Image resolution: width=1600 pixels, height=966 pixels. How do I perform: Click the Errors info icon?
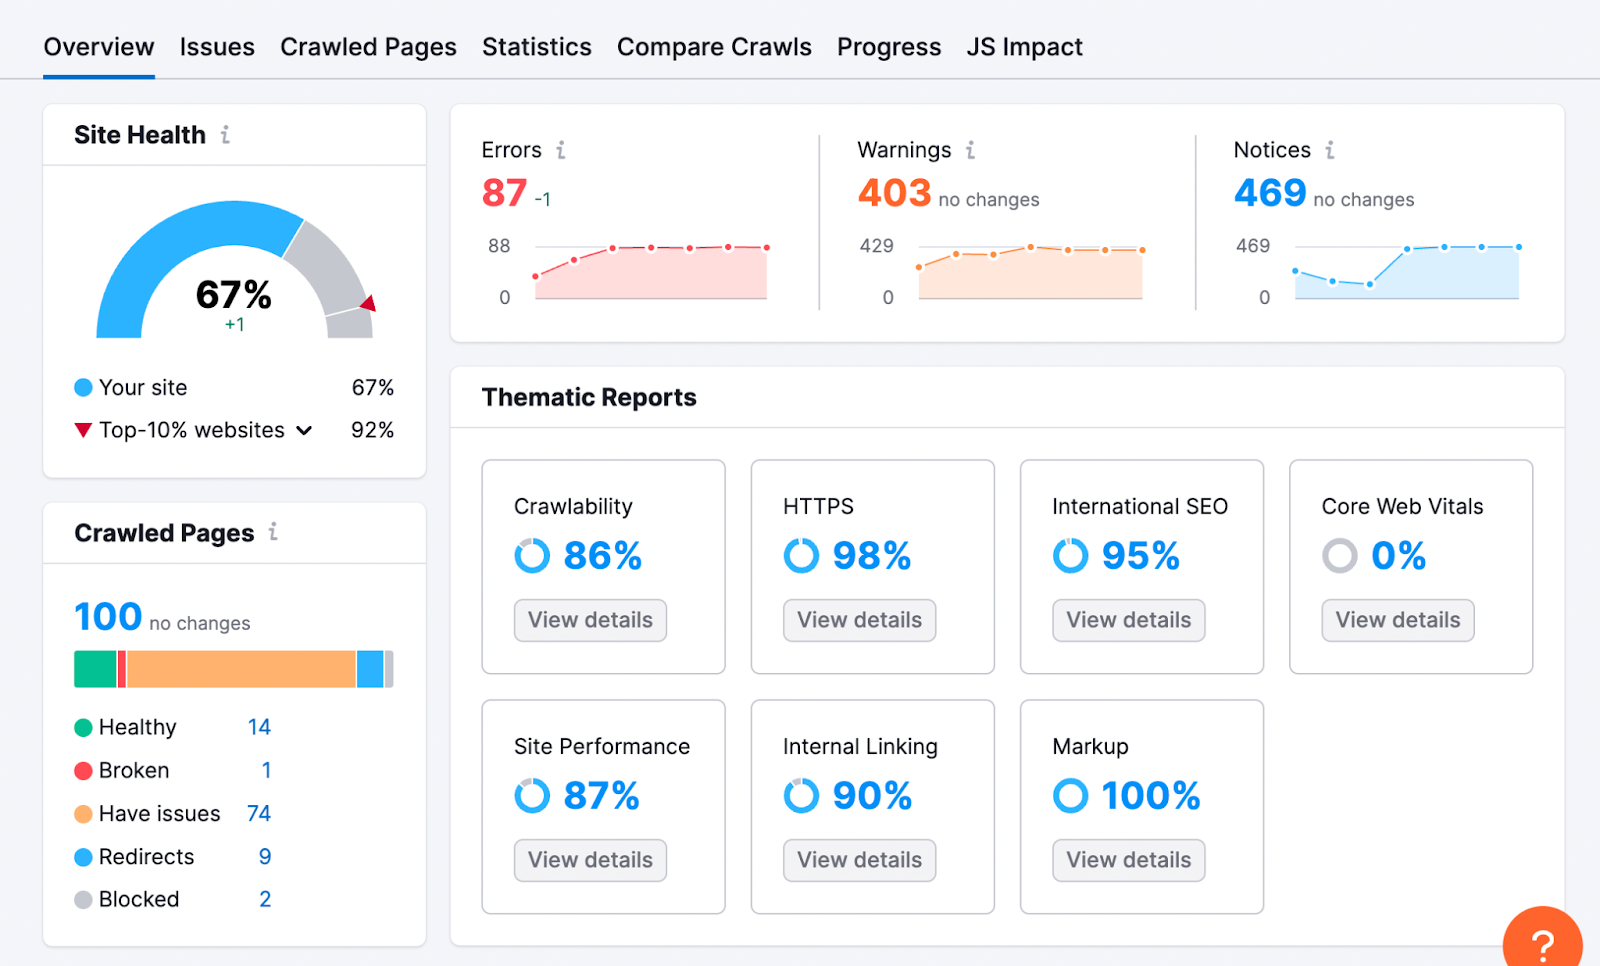coord(561,150)
